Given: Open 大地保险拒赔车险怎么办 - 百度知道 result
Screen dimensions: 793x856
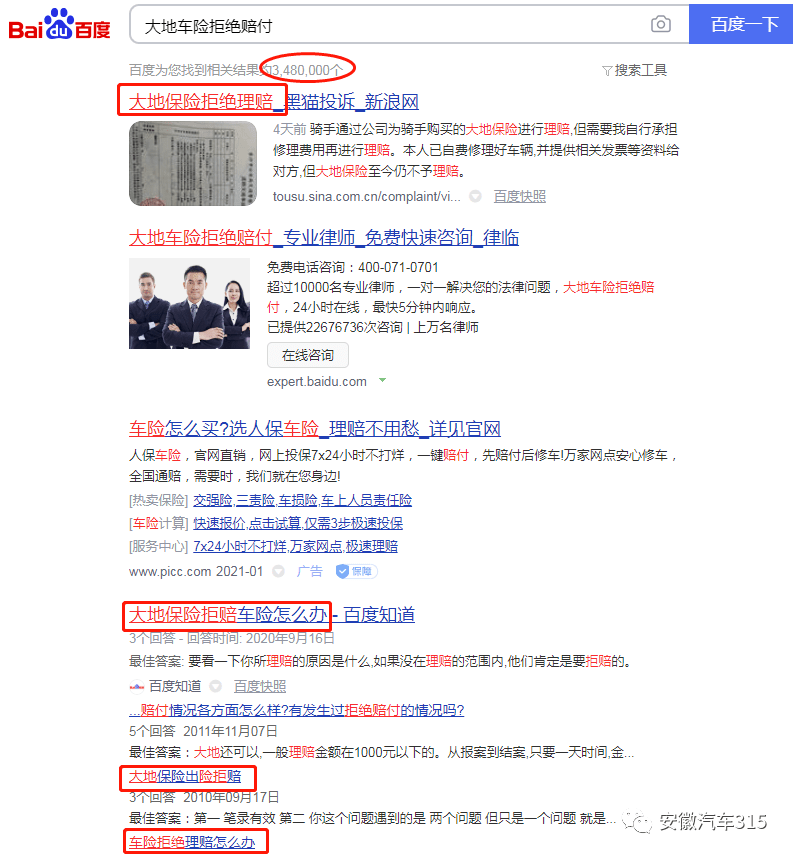Looking at the screenshot, I should (x=272, y=615).
